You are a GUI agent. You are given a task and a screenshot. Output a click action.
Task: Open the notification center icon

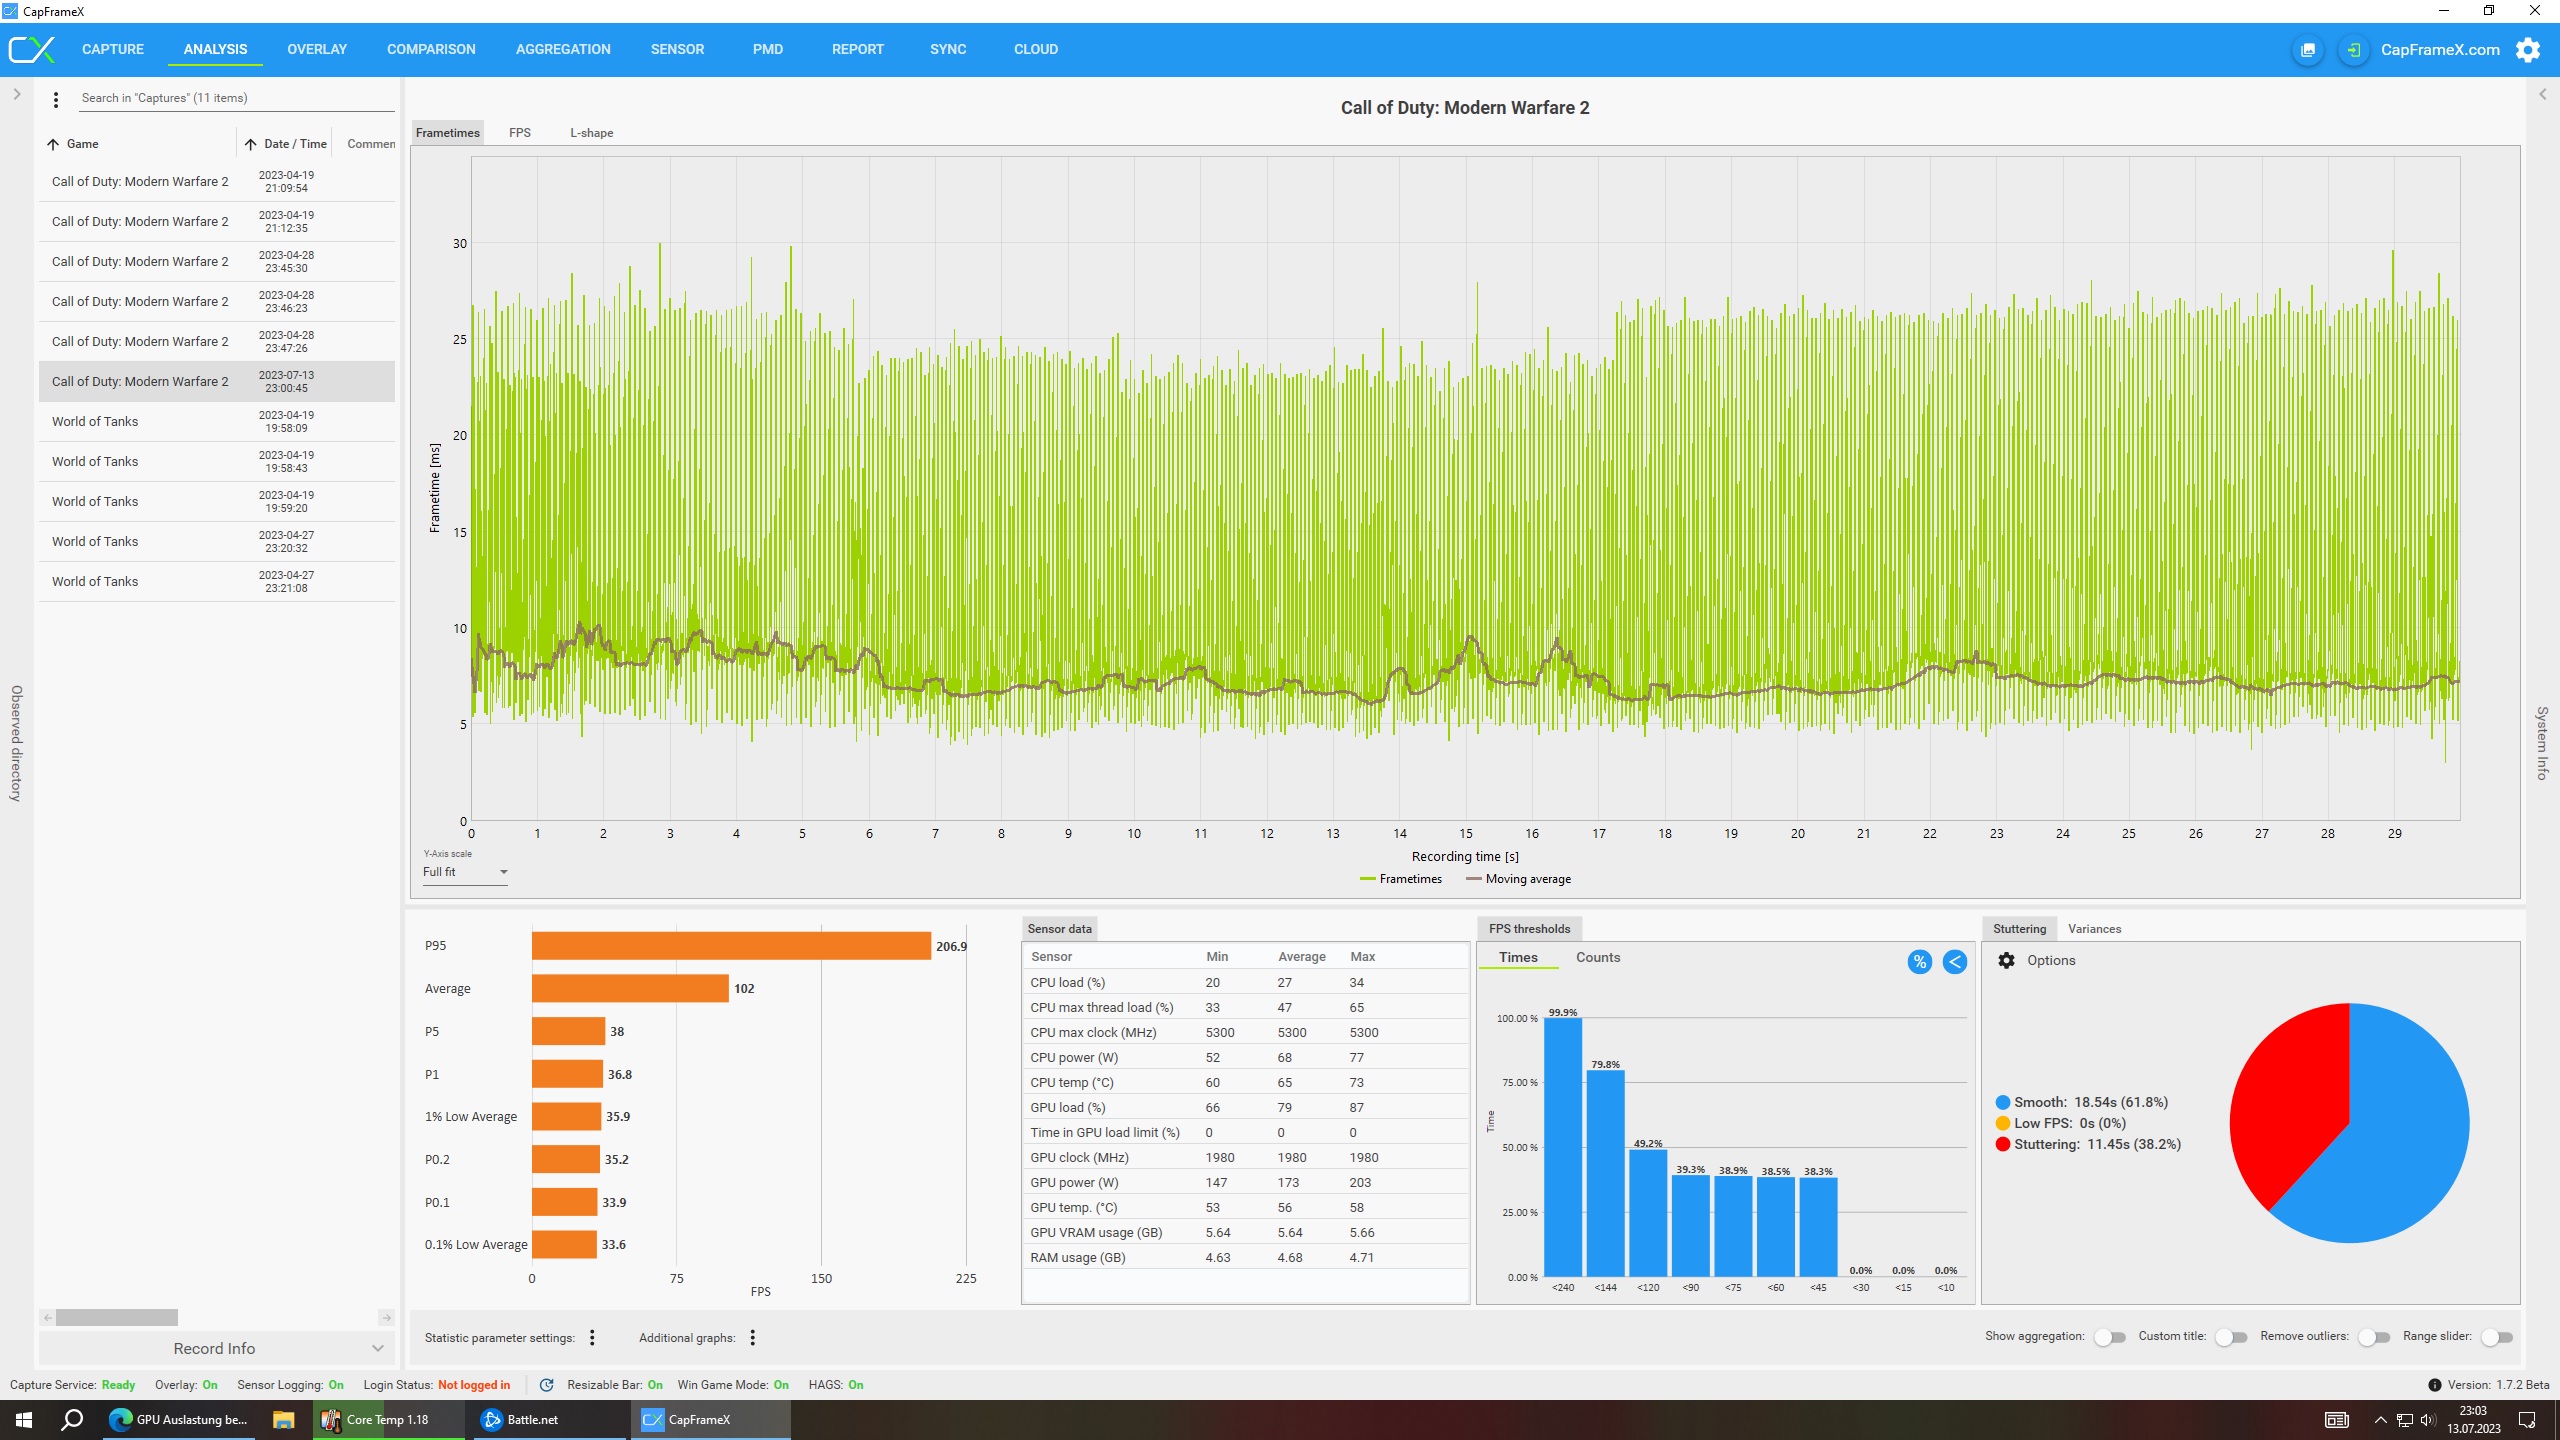pyautogui.click(x=2527, y=1420)
